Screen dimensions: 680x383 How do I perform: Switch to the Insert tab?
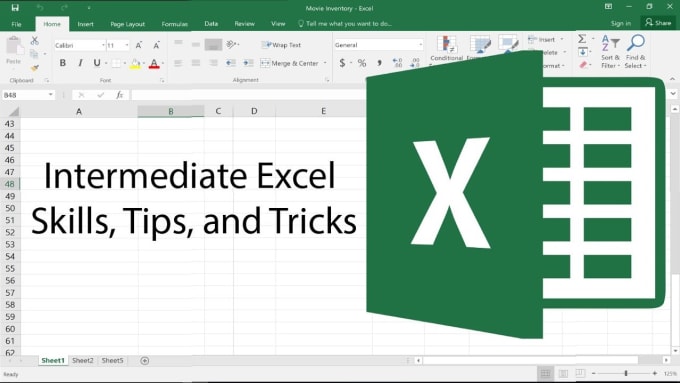pyautogui.click(x=85, y=24)
